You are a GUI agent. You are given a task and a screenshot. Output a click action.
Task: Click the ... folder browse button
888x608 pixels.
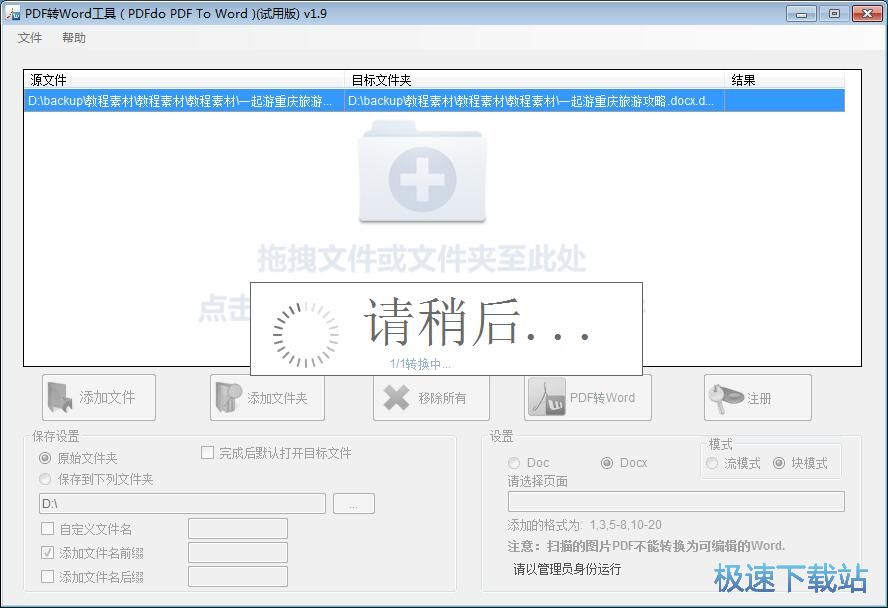point(353,503)
